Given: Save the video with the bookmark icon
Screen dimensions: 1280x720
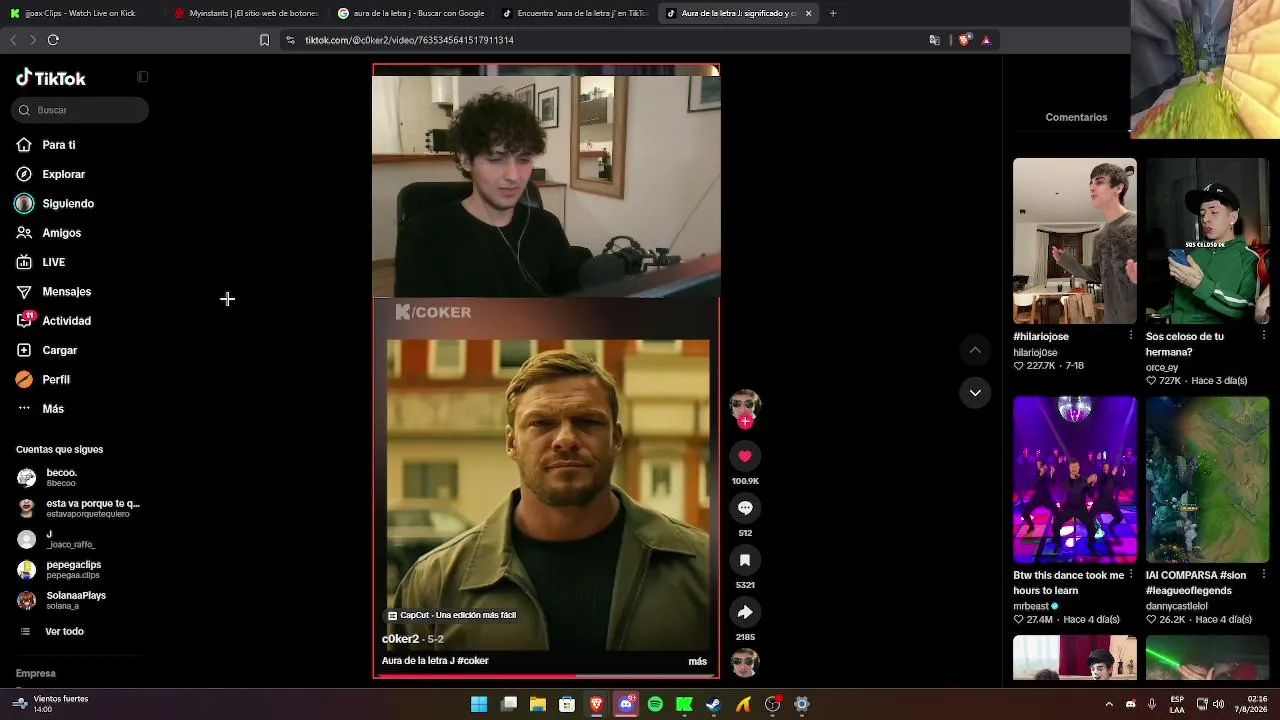Looking at the screenshot, I should pos(745,560).
